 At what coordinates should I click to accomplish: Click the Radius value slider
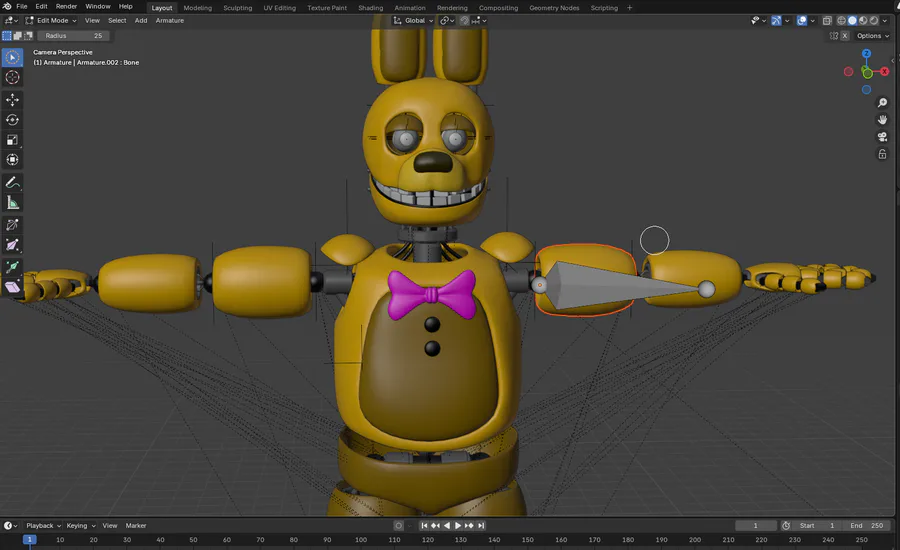tap(73, 36)
